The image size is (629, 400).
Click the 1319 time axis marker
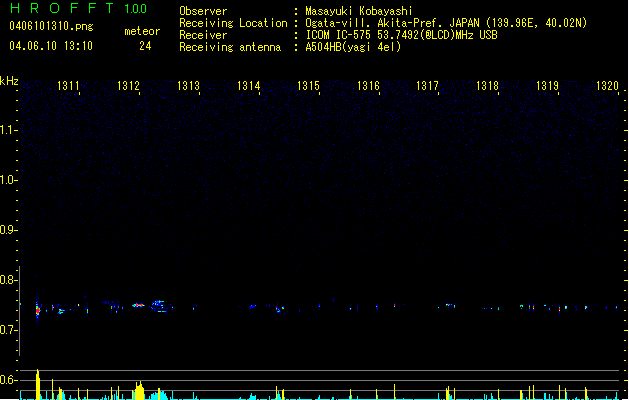pyautogui.click(x=548, y=86)
